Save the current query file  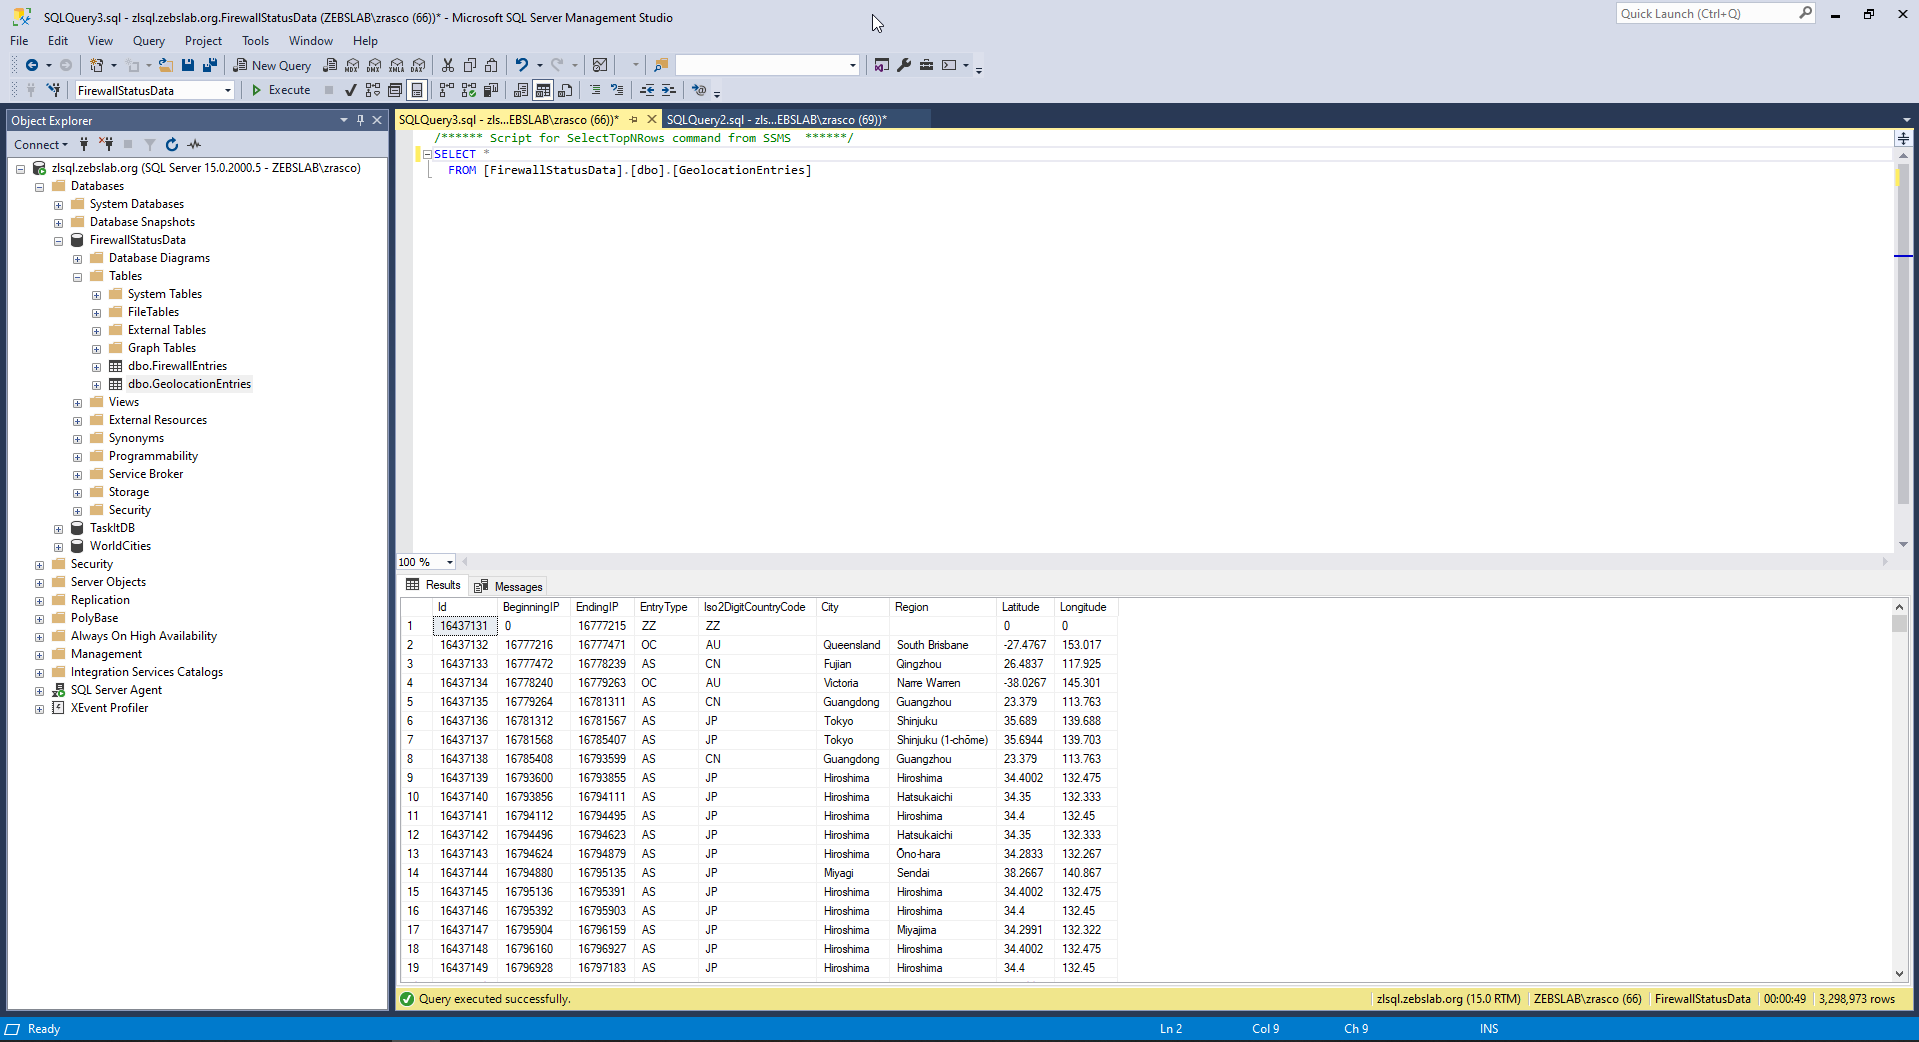click(188, 65)
